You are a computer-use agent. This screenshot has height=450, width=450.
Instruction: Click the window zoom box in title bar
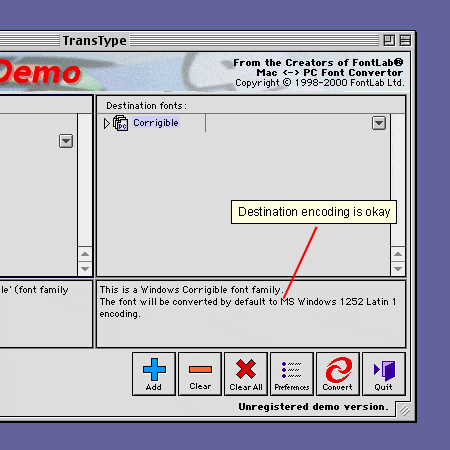click(389, 40)
